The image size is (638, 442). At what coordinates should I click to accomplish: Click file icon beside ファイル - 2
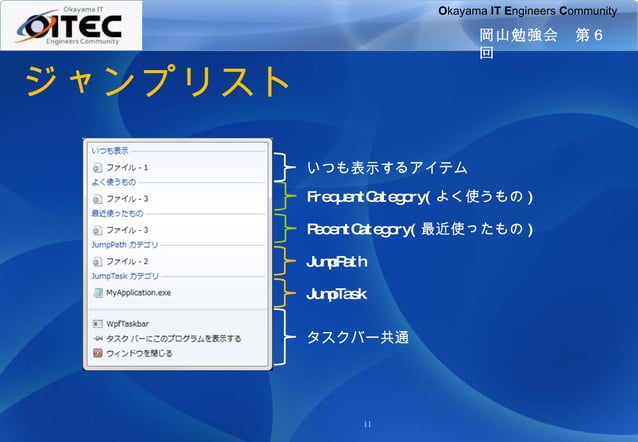[x=97, y=262]
